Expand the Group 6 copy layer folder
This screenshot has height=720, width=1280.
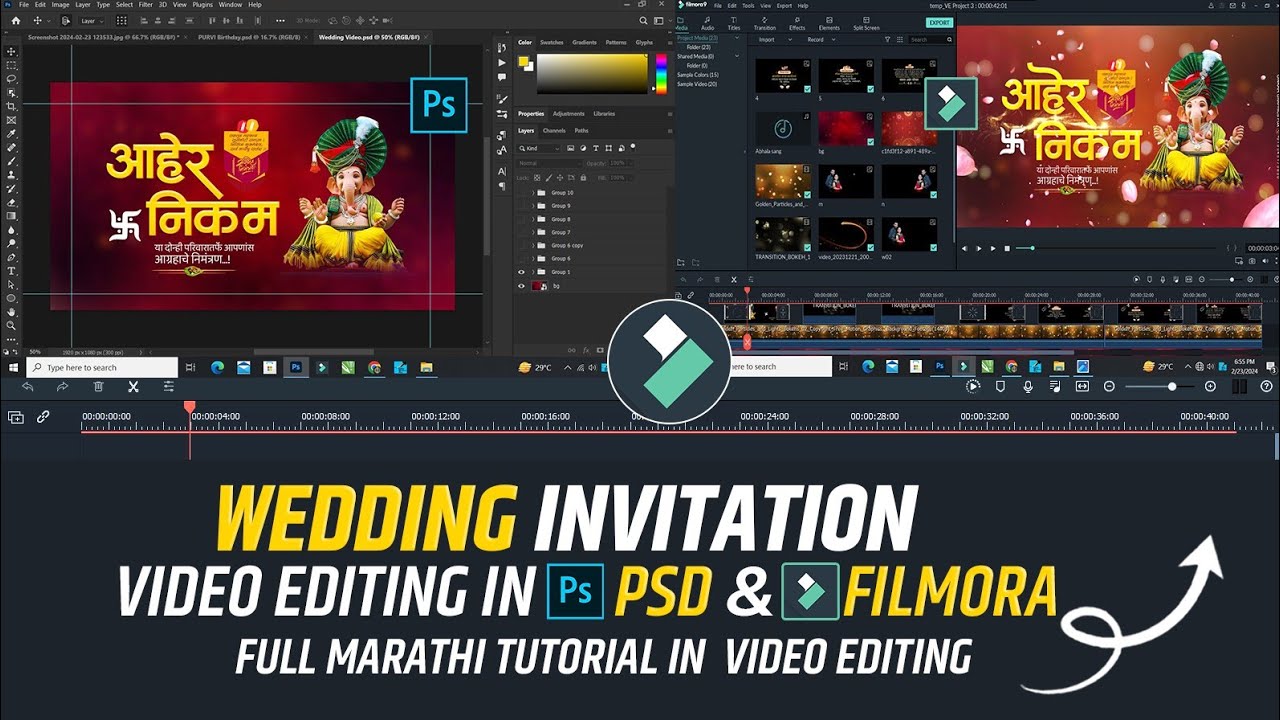(533, 245)
